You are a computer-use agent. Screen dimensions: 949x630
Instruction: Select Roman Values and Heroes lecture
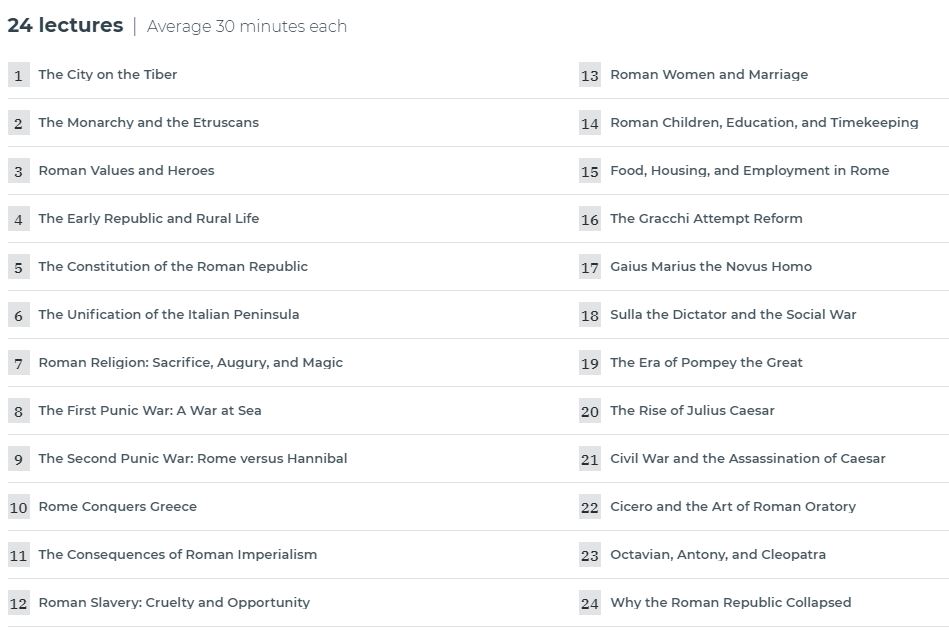pos(126,171)
